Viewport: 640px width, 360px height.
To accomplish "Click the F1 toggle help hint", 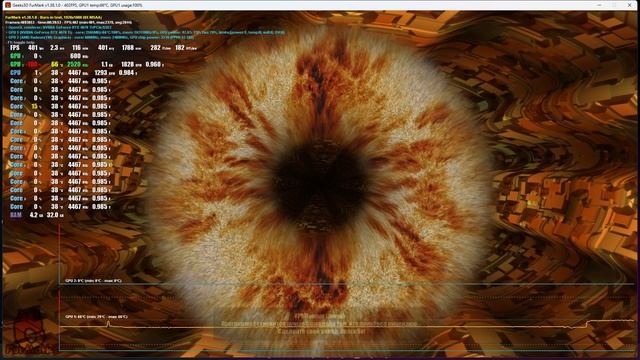I will tap(20, 42).
